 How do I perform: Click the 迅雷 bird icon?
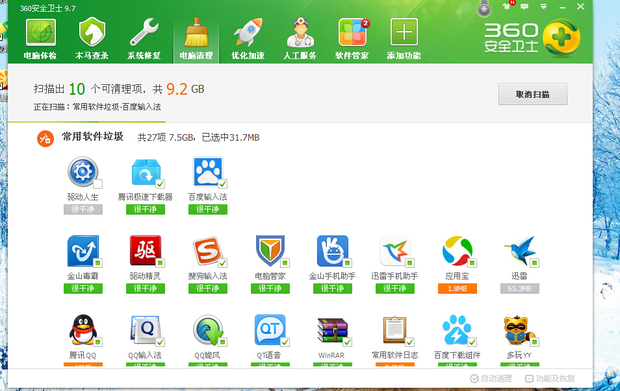point(520,251)
